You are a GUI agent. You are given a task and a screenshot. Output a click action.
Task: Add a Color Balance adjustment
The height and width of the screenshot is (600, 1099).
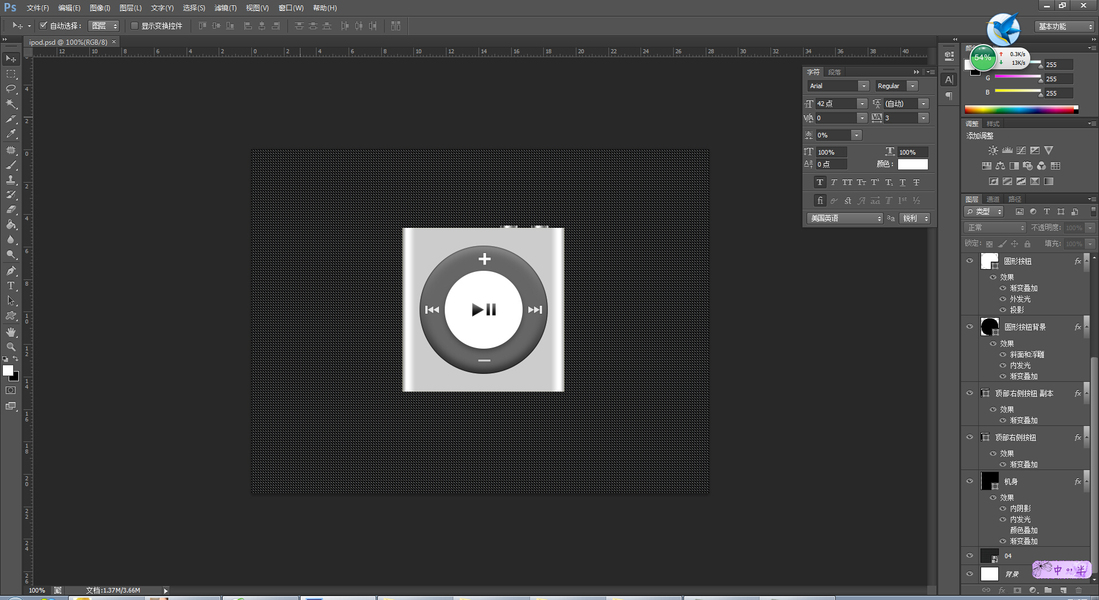[1000, 166]
